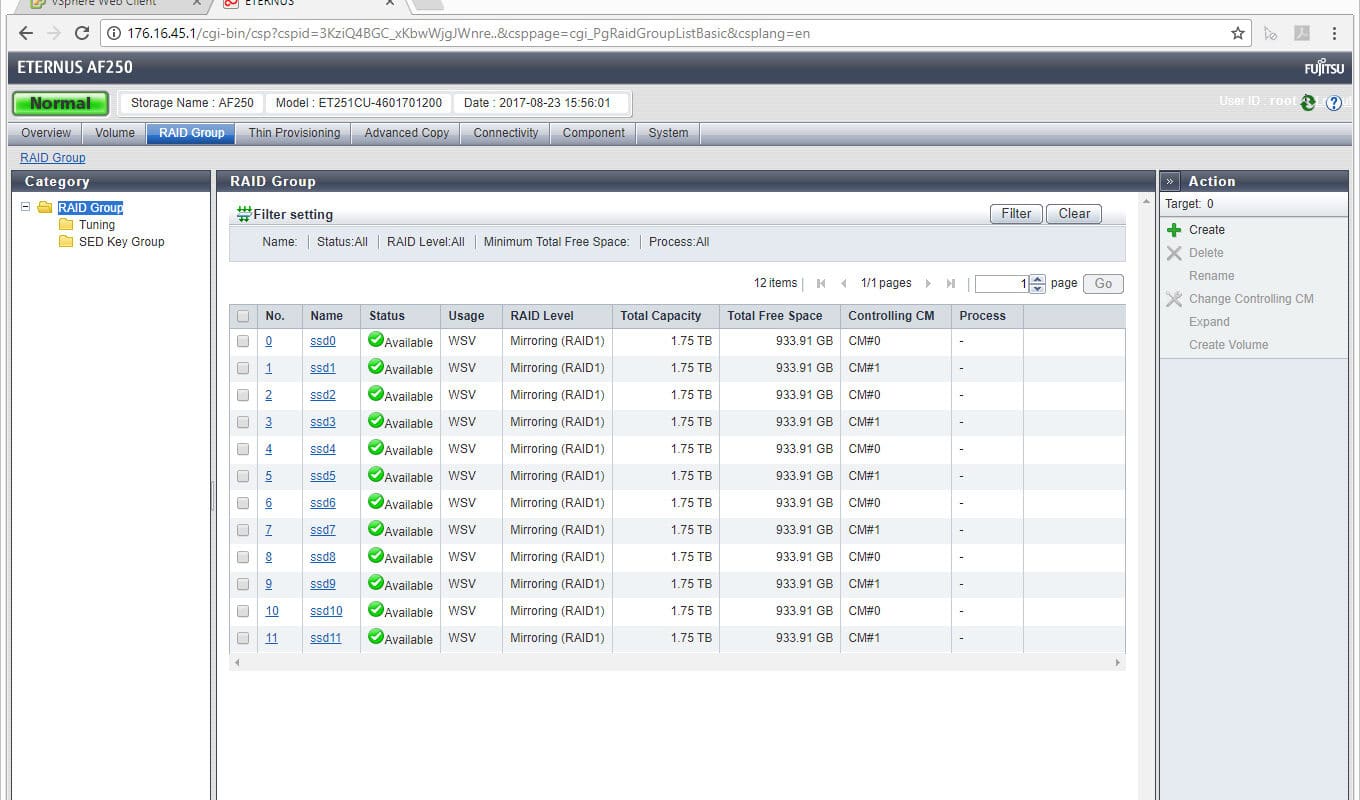The image size is (1360, 800).
Task: Click the table's right scroll arrow
Action: click(x=1118, y=662)
